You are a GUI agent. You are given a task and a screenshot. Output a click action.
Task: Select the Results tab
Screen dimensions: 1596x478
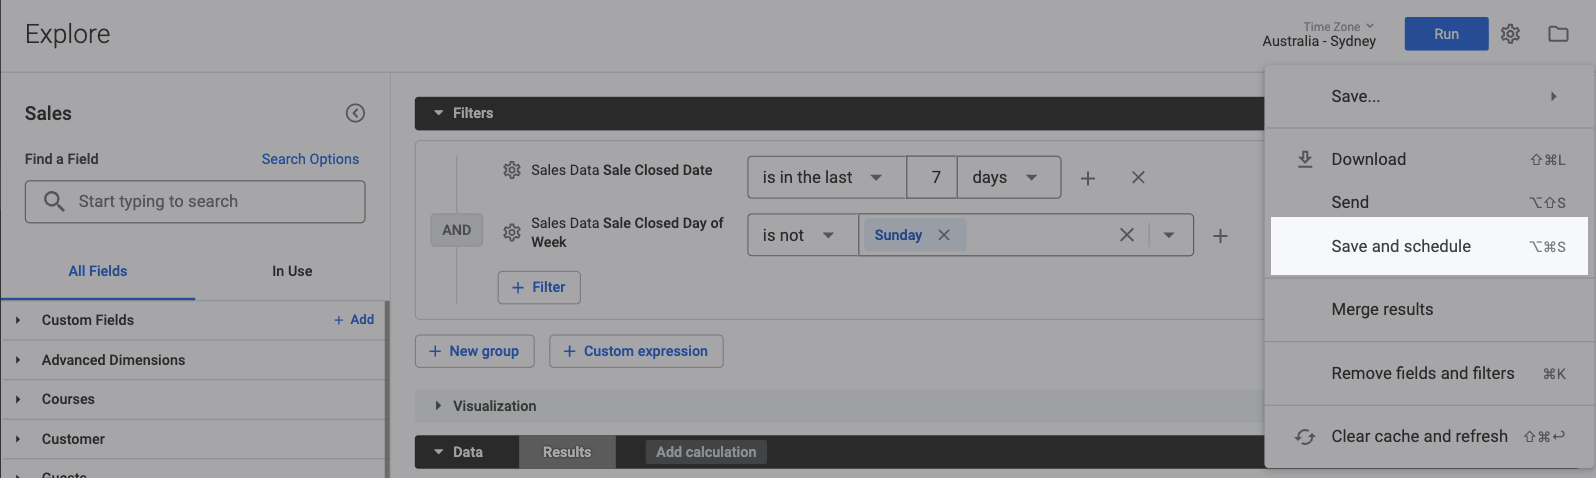(x=567, y=452)
